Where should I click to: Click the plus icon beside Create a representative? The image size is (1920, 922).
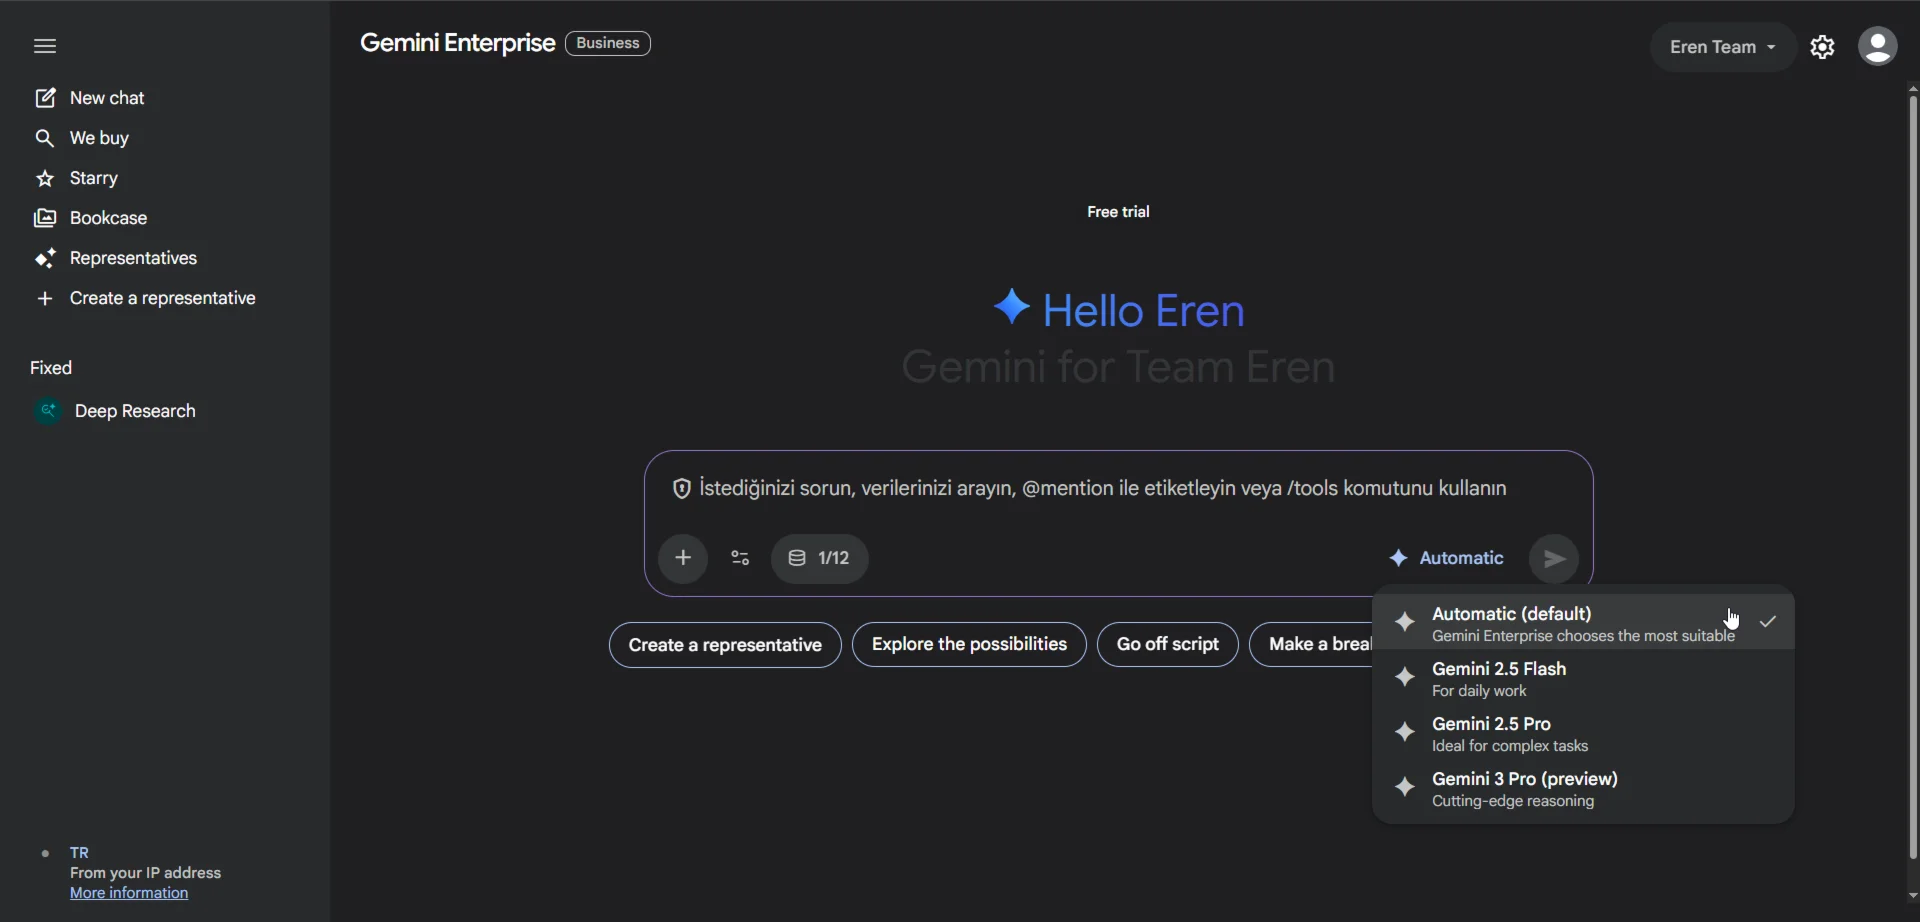[x=45, y=298]
